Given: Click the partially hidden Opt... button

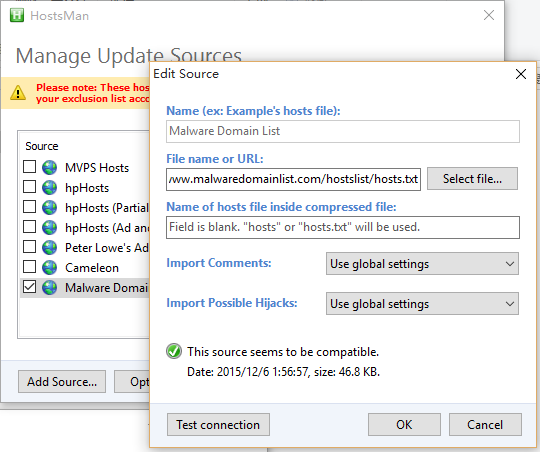Looking at the screenshot, I should point(132,382).
